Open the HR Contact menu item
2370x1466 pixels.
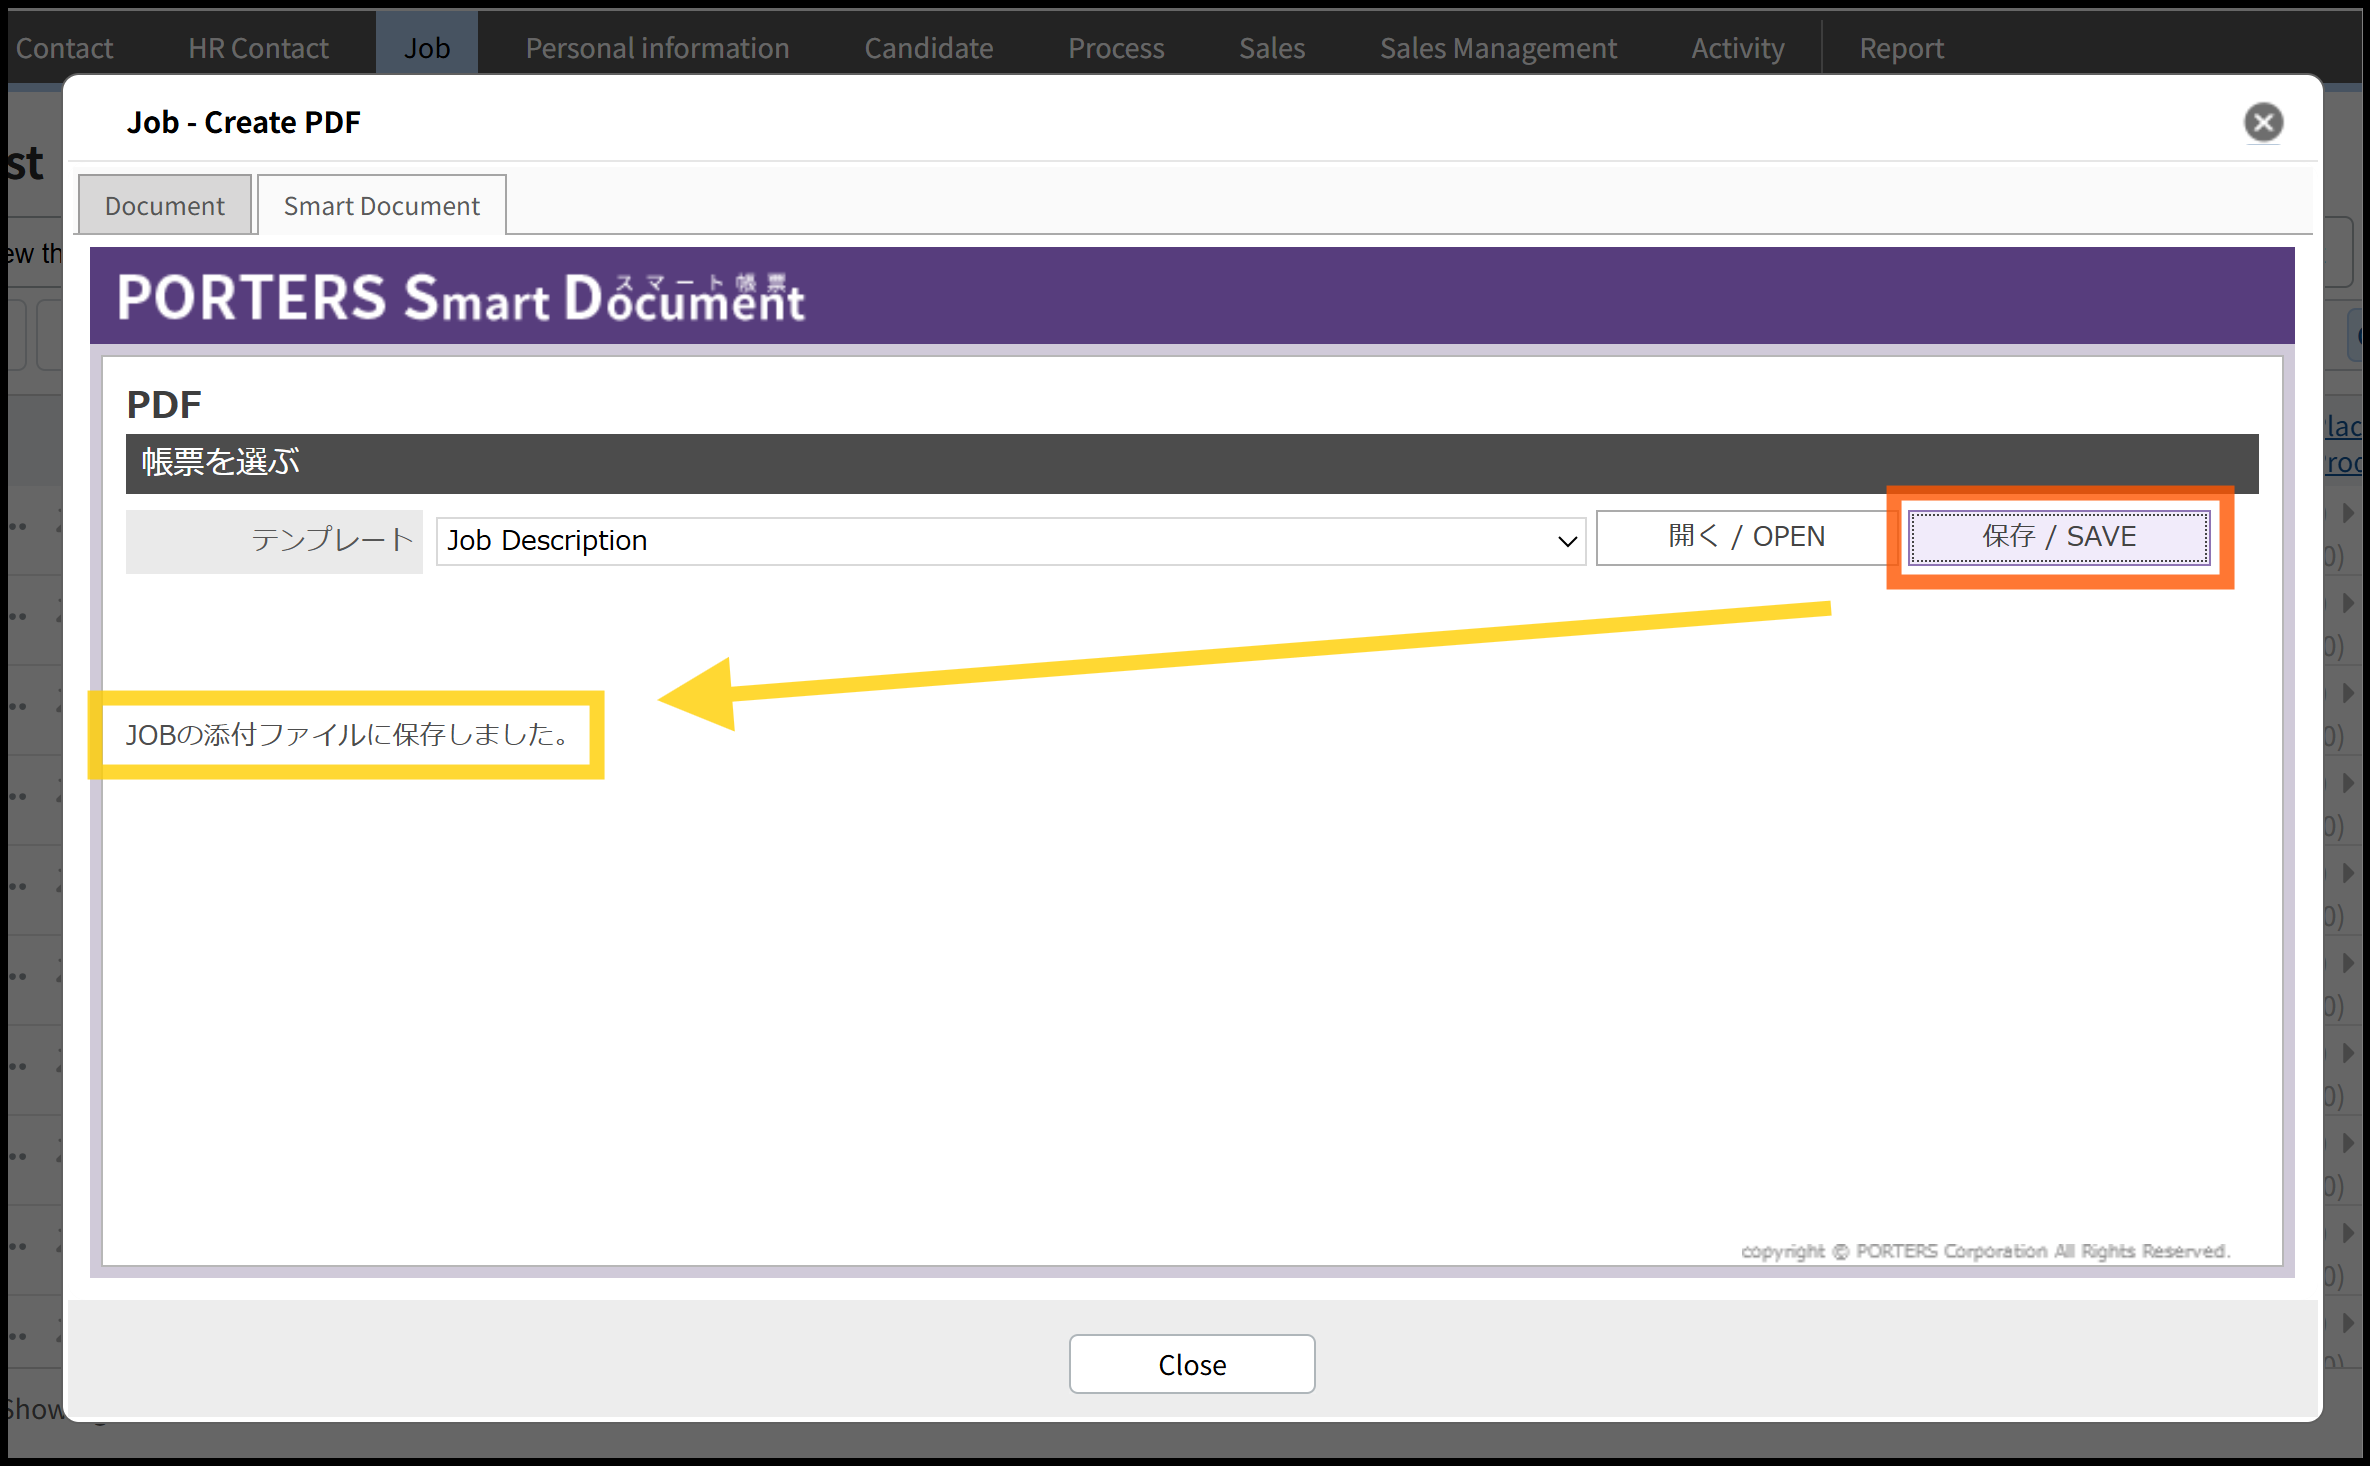[x=258, y=48]
